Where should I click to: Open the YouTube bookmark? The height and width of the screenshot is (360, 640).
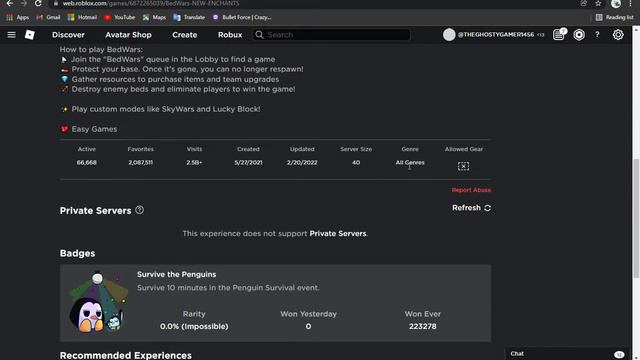[x=119, y=17]
